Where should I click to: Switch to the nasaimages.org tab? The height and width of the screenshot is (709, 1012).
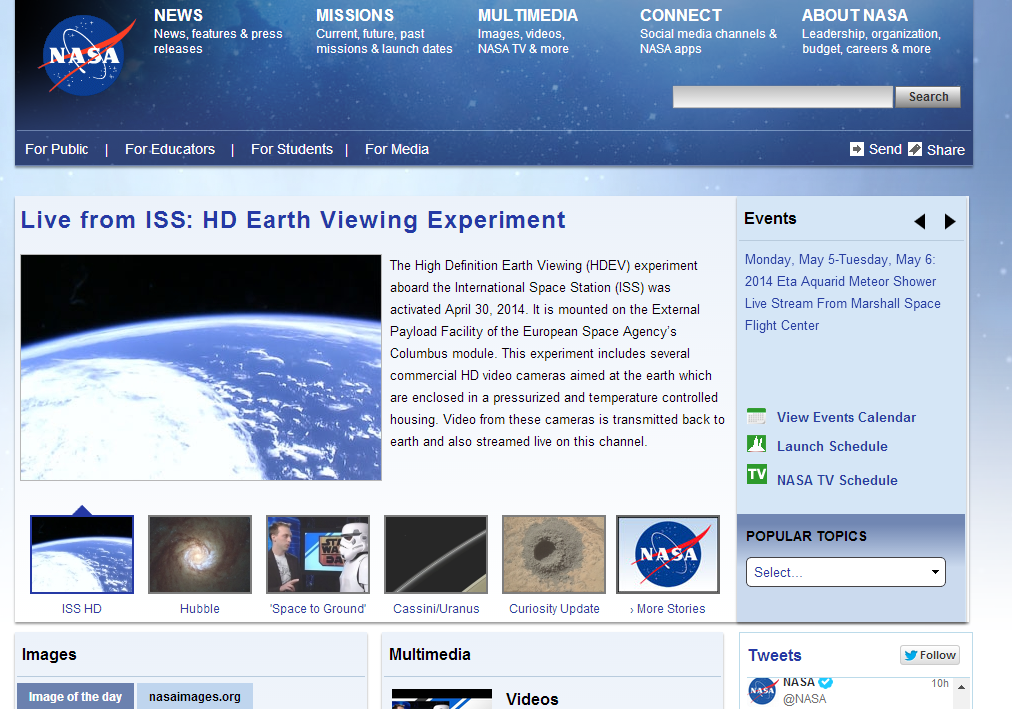tap(195, 697)
